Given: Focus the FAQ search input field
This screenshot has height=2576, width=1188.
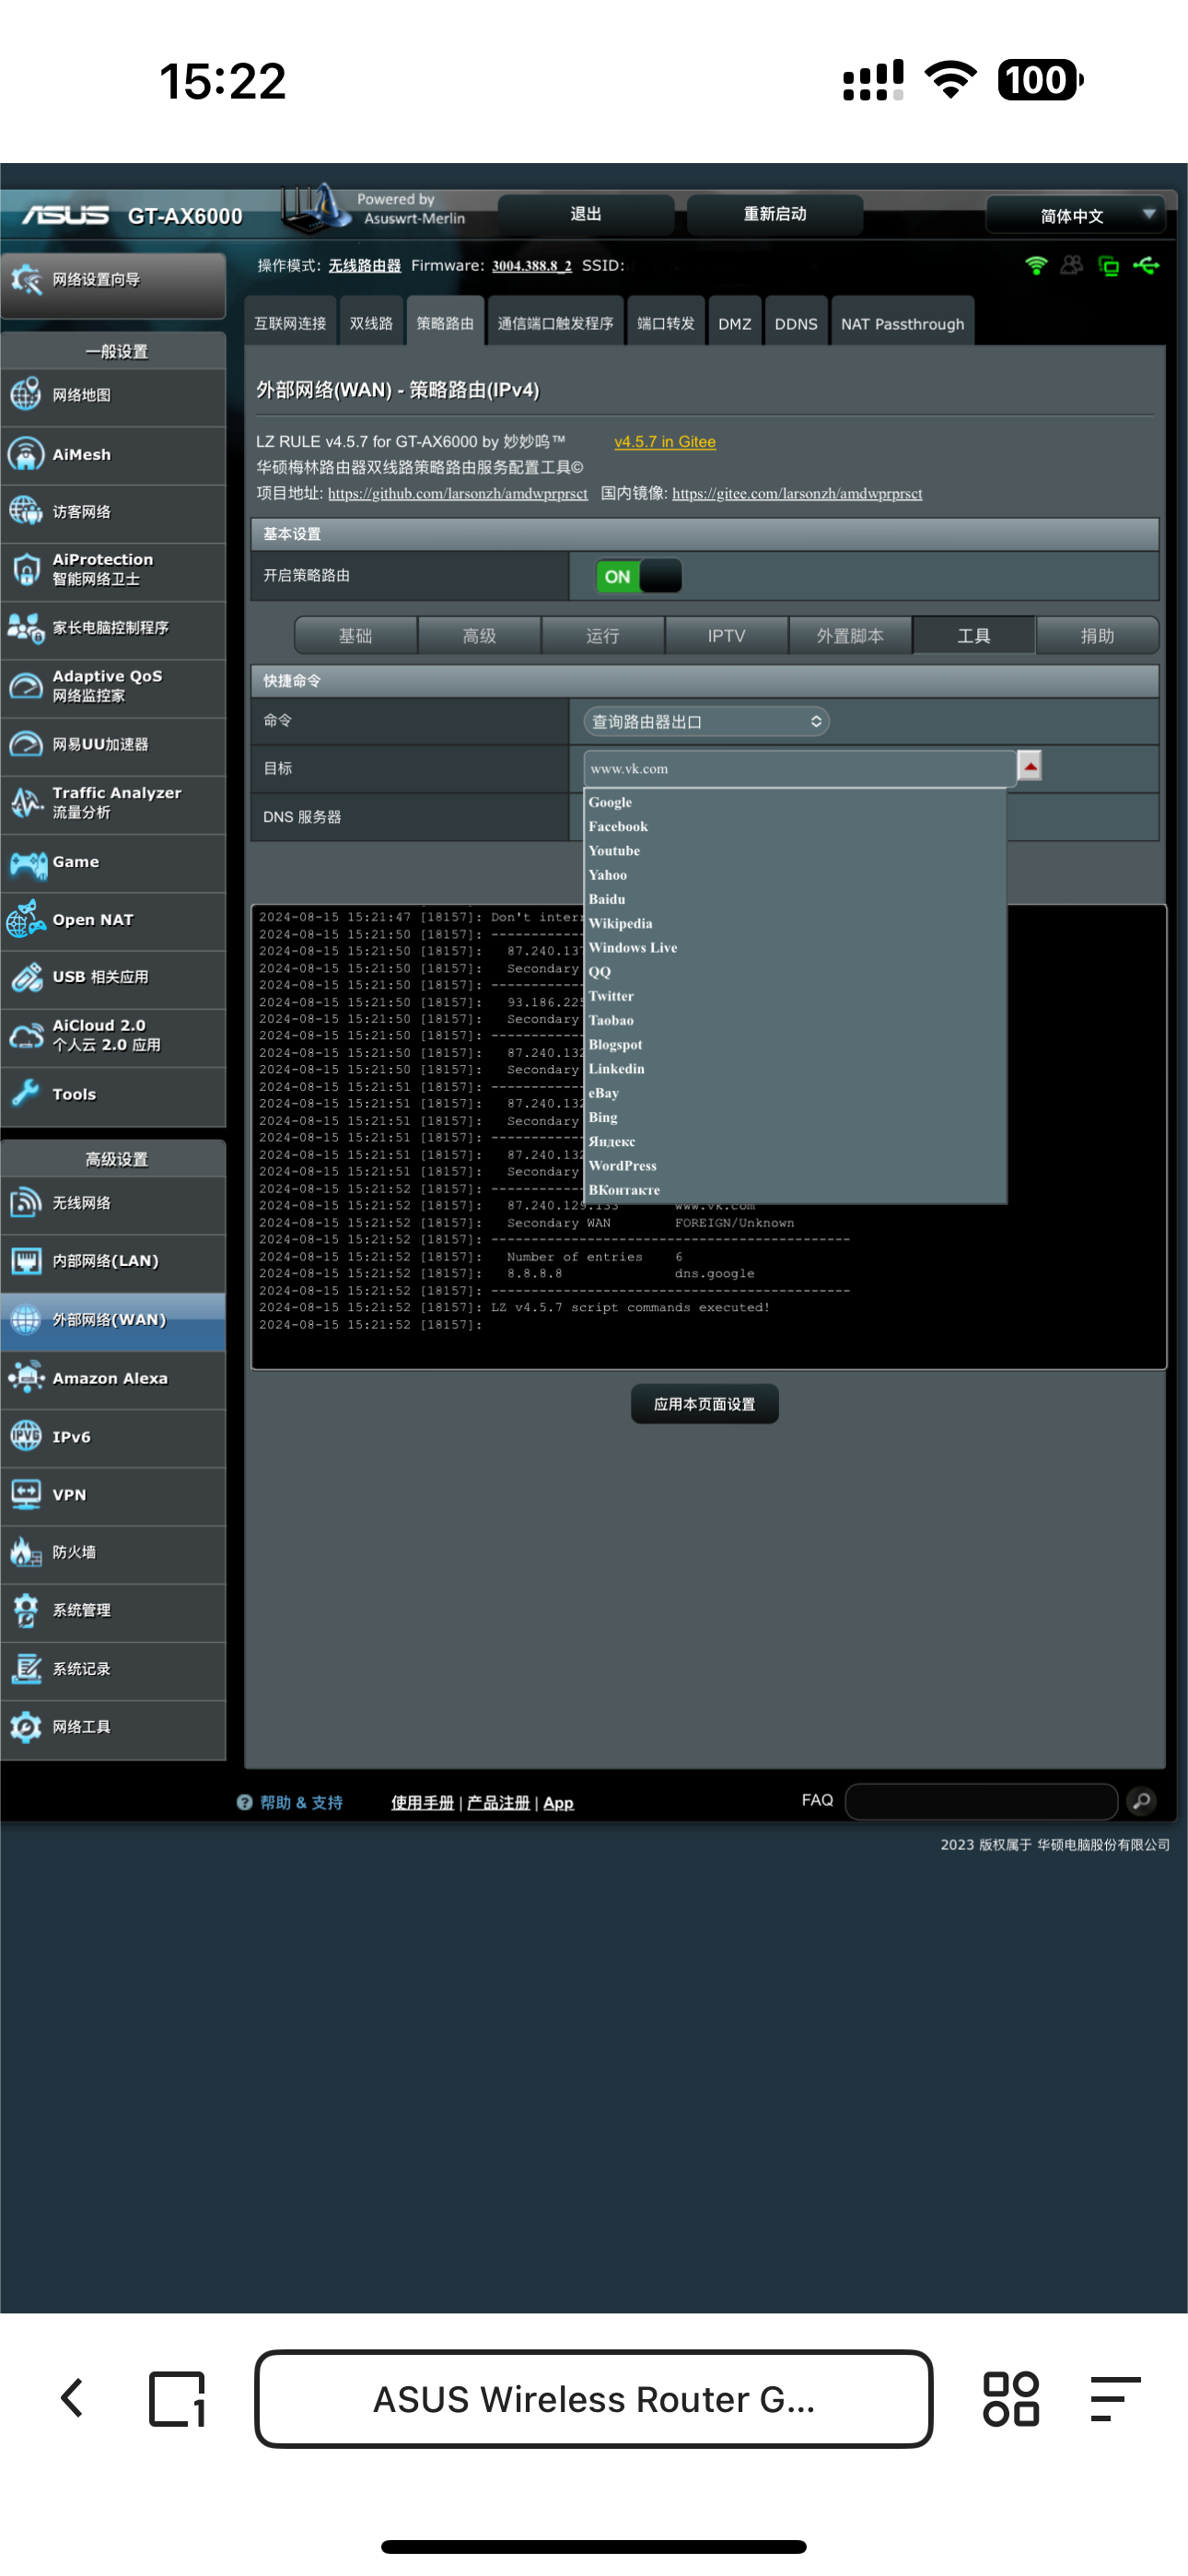Looking at the screenshot, I should (981, 1801).
